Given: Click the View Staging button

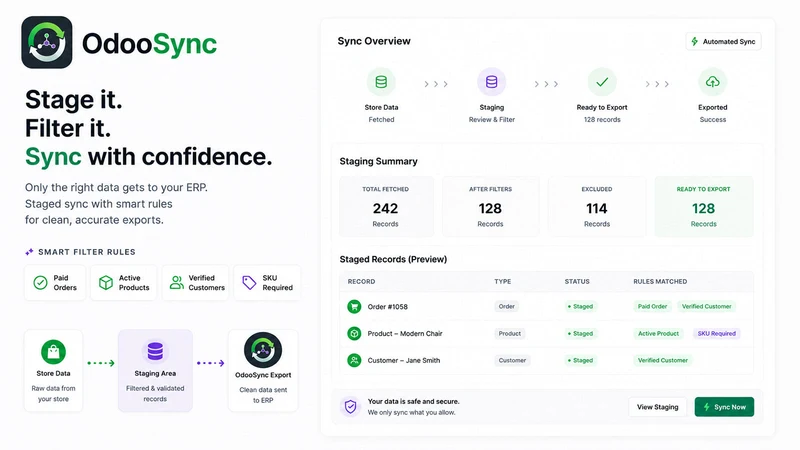Looking at the screenshot, I should coord(657,407).
